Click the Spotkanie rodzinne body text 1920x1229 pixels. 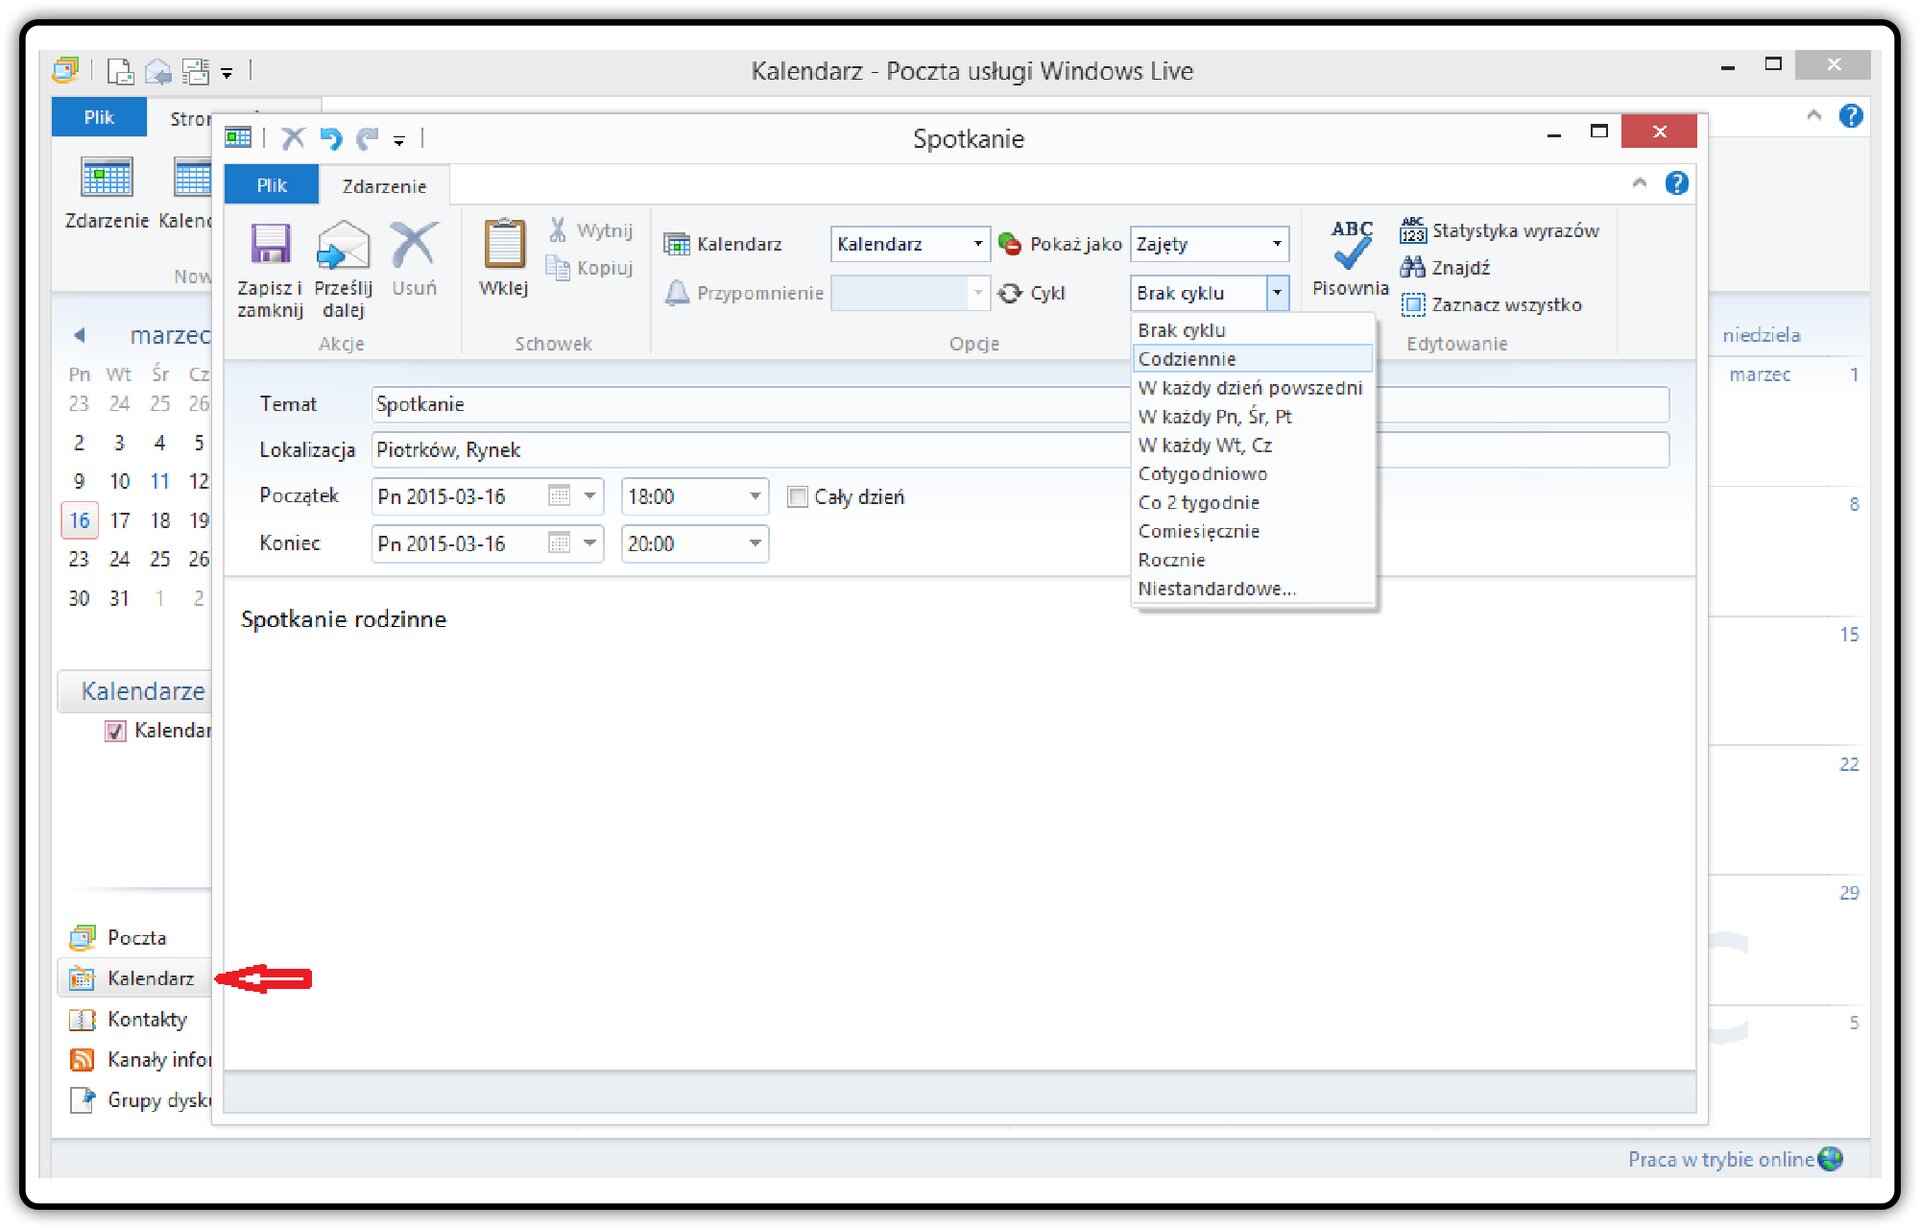(x=344, y=619)
